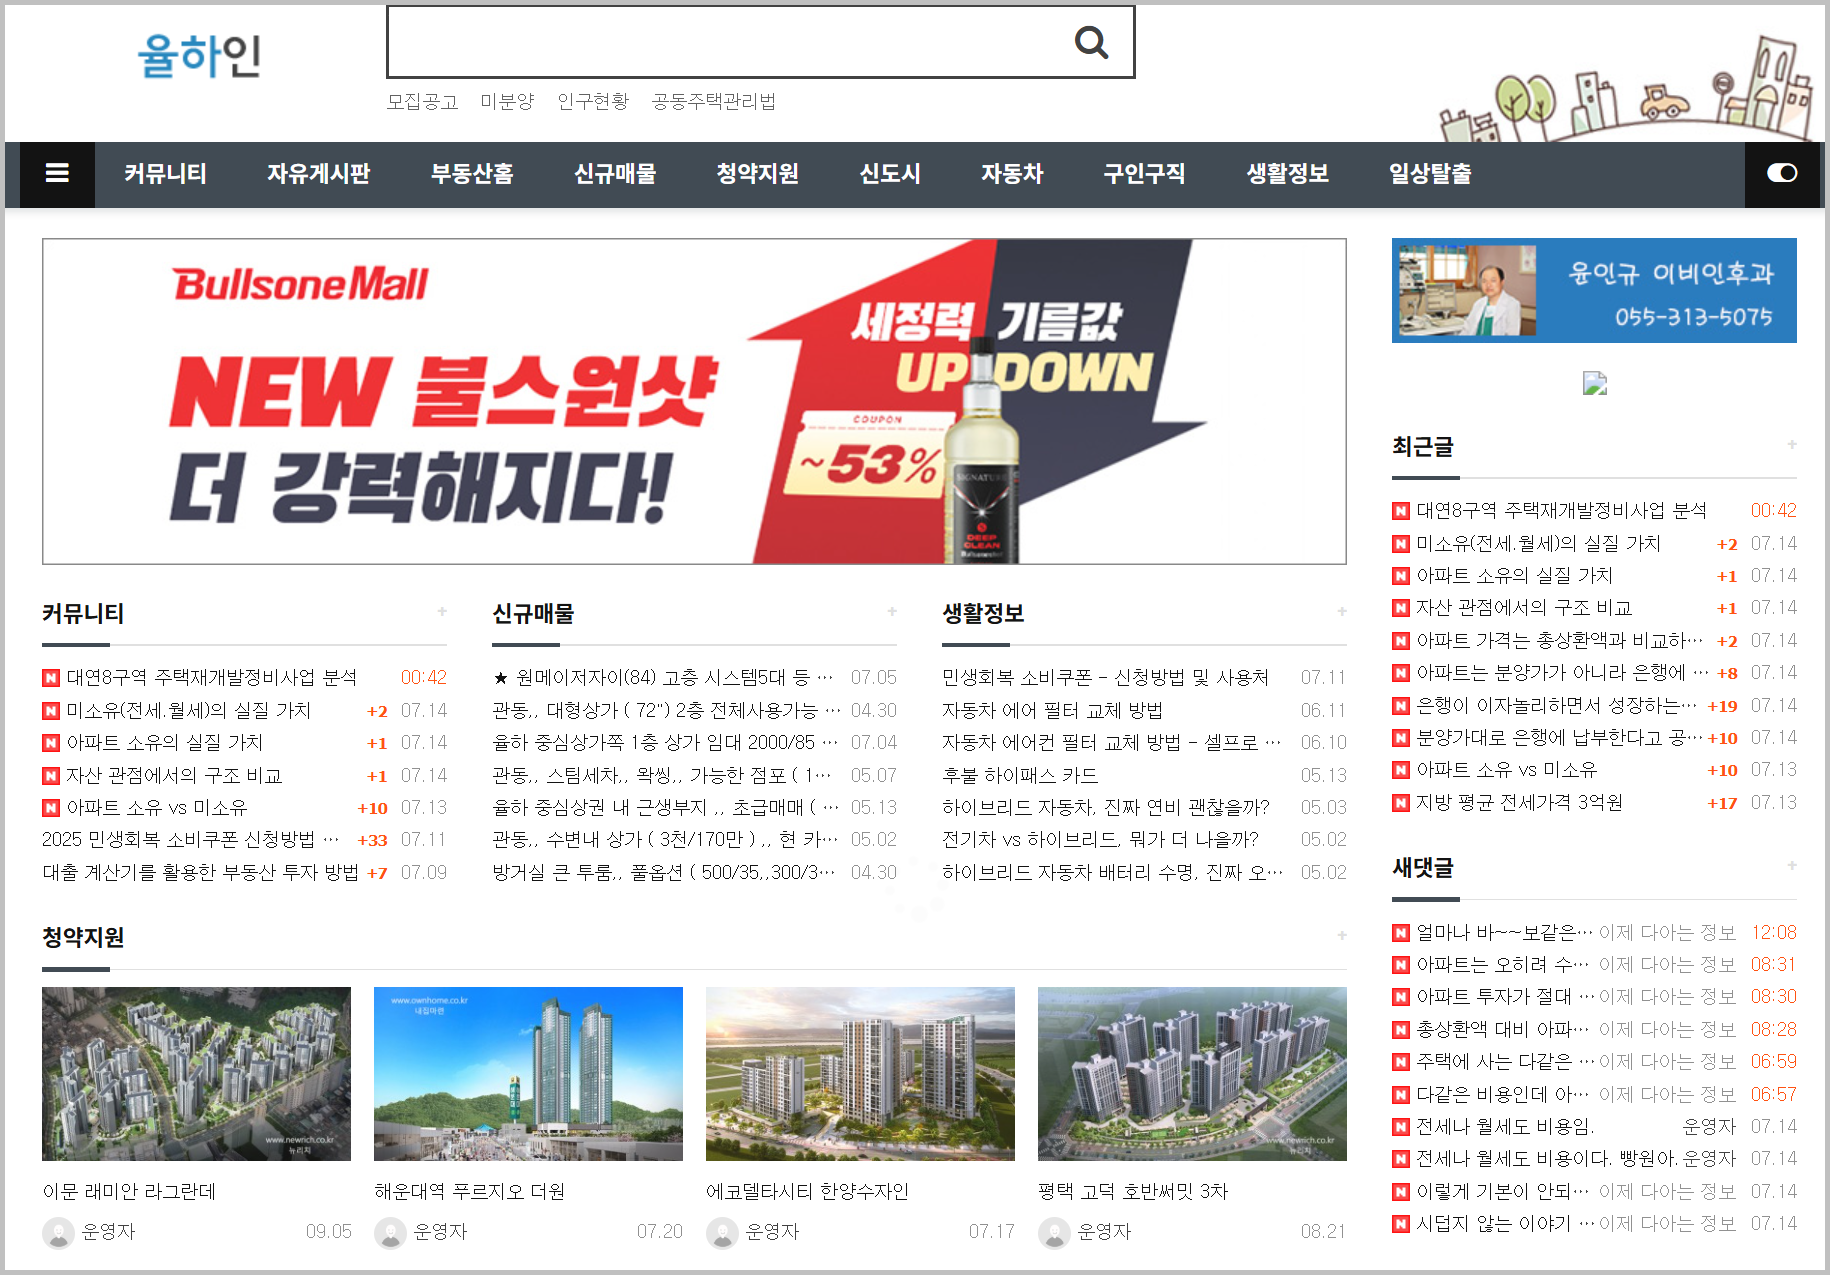Expand the 신규매물 section plus icon
1830x1275 pixels.
tap(892, 611)
